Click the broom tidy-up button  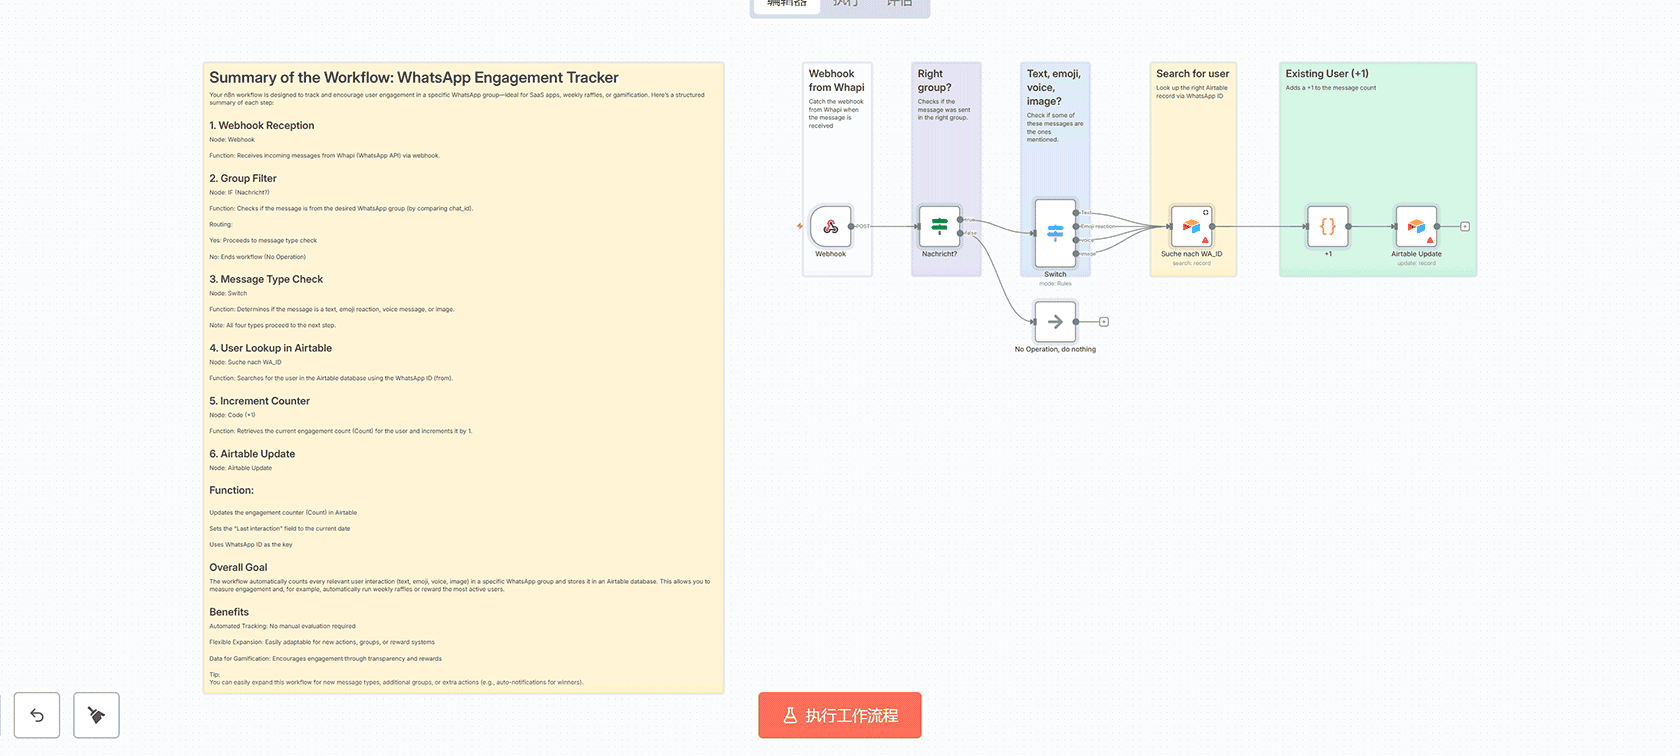[96, 715]
